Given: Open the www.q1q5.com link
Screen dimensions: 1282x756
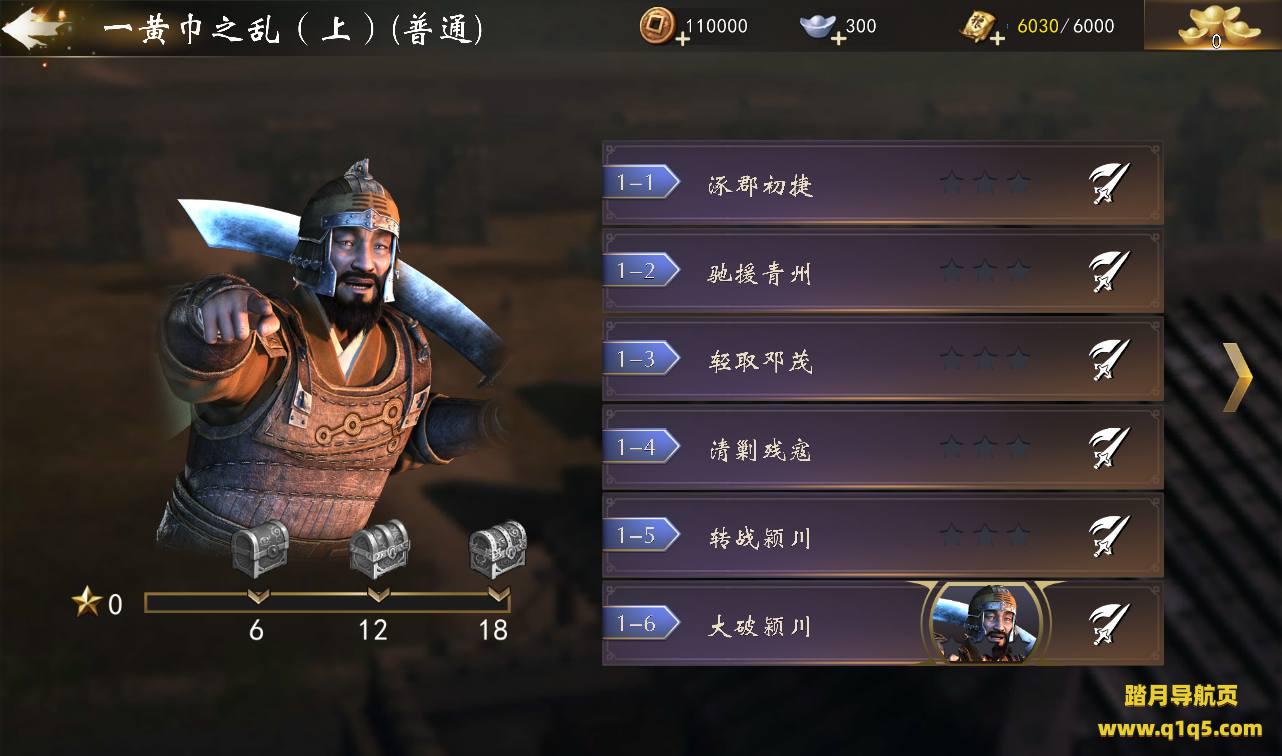Looking at the screenshot, I should pyautogui.click(x=1180, y=729).
